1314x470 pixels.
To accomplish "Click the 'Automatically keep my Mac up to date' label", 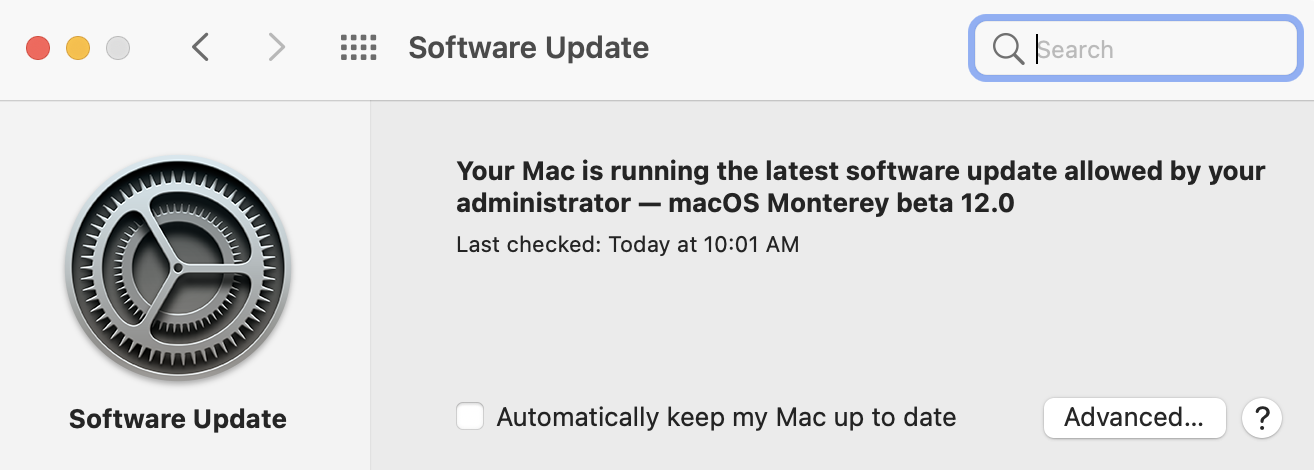I will 726,417.
